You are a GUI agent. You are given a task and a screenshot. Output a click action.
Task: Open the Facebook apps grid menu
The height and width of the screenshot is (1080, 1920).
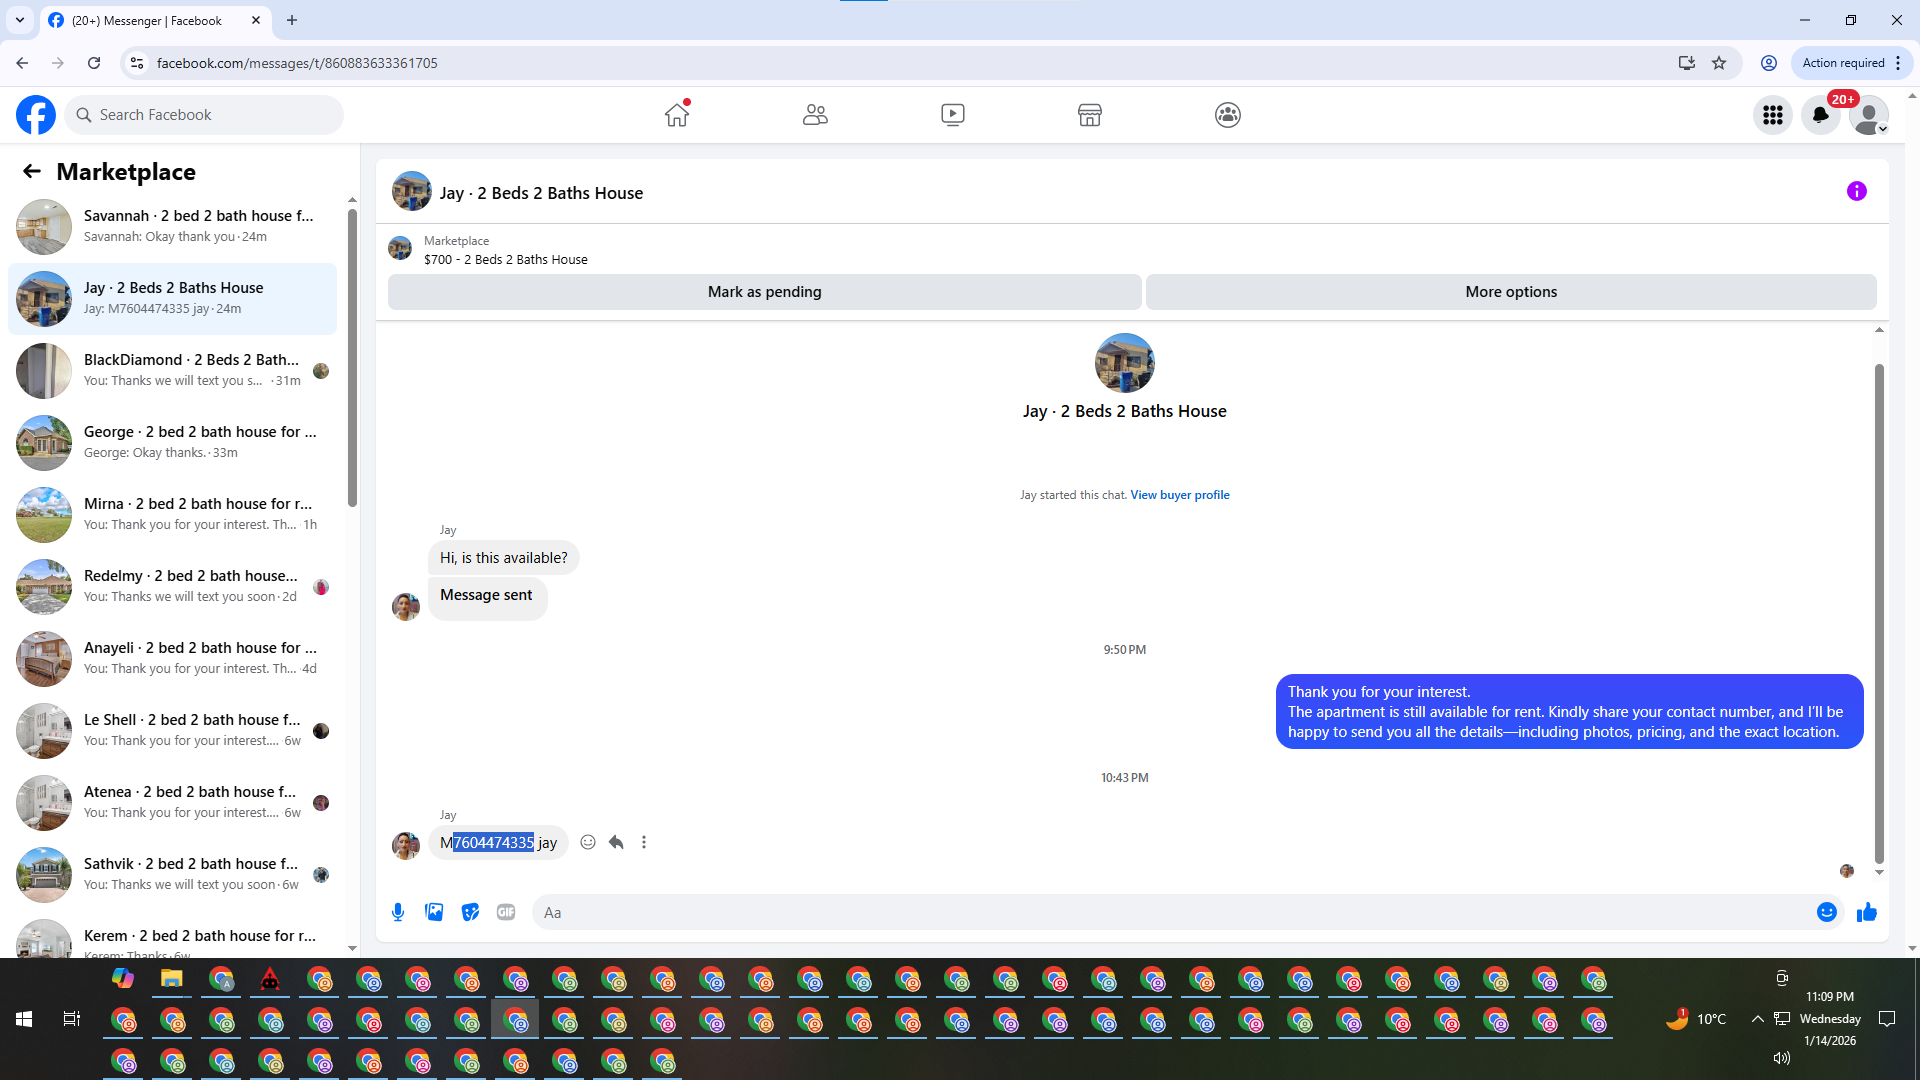click(1772, 115)
